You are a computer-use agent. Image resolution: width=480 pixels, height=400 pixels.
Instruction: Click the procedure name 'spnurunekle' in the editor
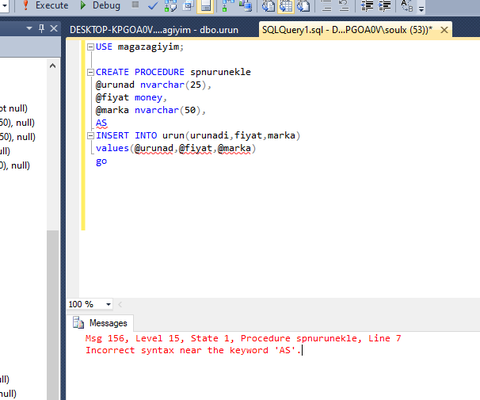pos(220,72)
